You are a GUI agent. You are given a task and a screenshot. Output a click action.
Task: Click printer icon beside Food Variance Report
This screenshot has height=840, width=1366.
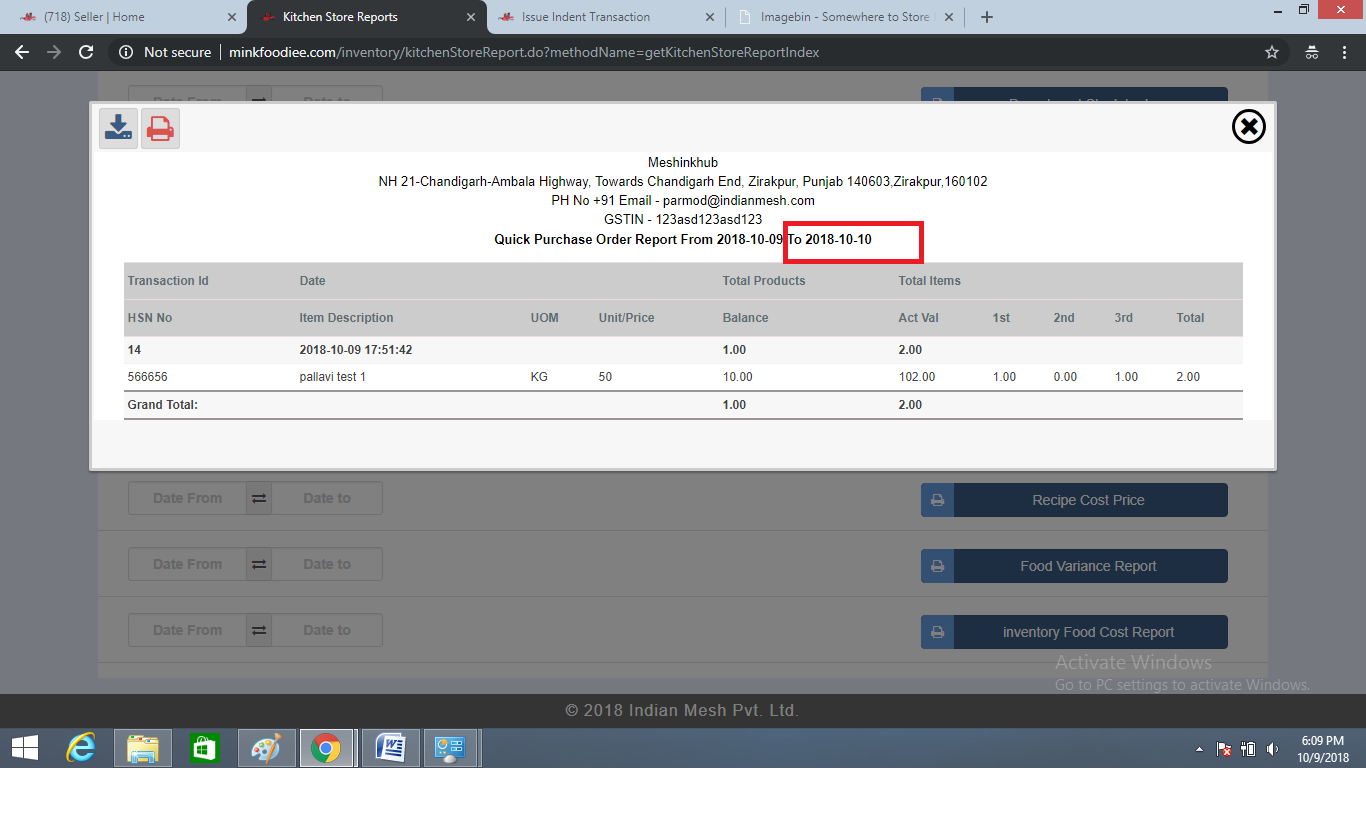coord(938,566)
